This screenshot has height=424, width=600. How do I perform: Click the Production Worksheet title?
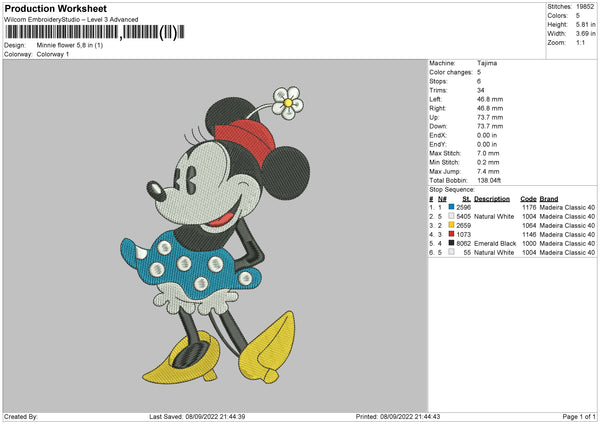[51, 7]
